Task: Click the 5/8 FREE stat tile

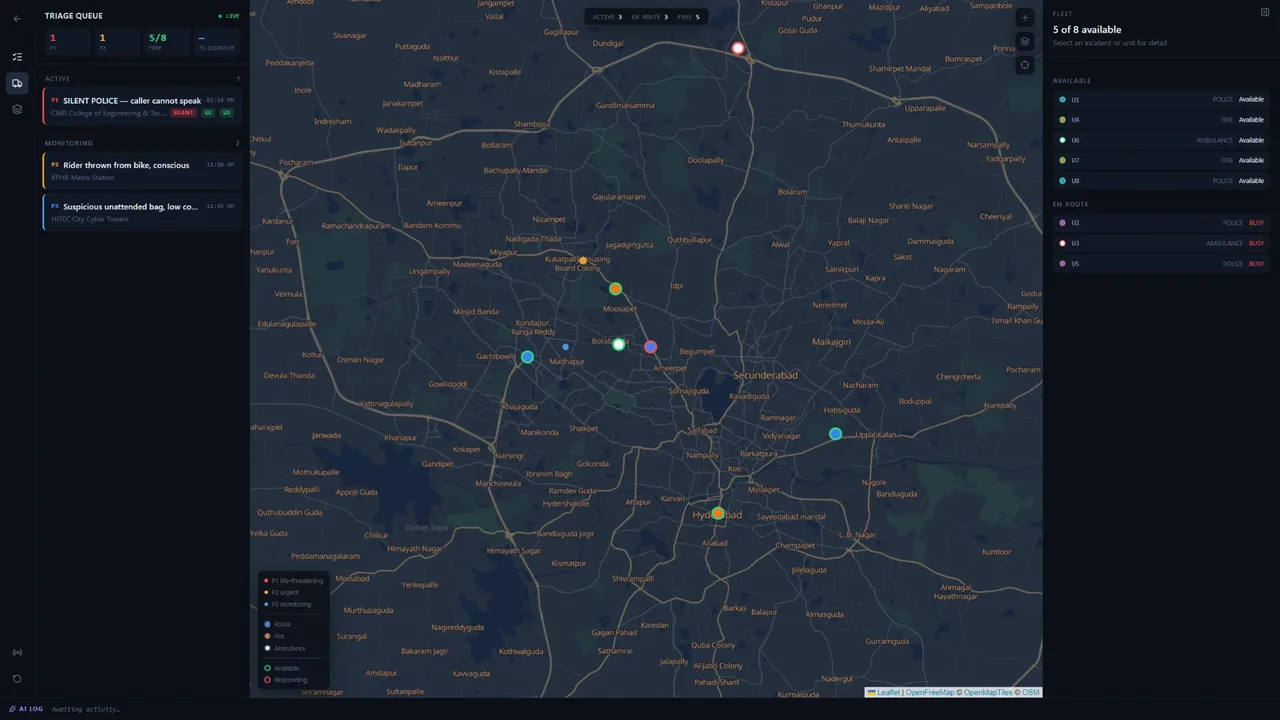Action: (x=166, y=42)
